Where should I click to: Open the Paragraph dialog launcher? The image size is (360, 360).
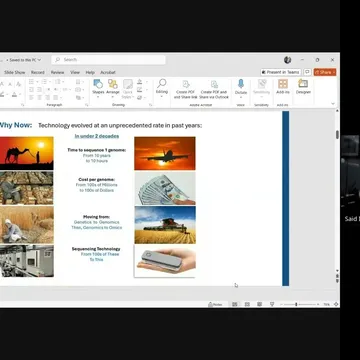pos(87,105)
